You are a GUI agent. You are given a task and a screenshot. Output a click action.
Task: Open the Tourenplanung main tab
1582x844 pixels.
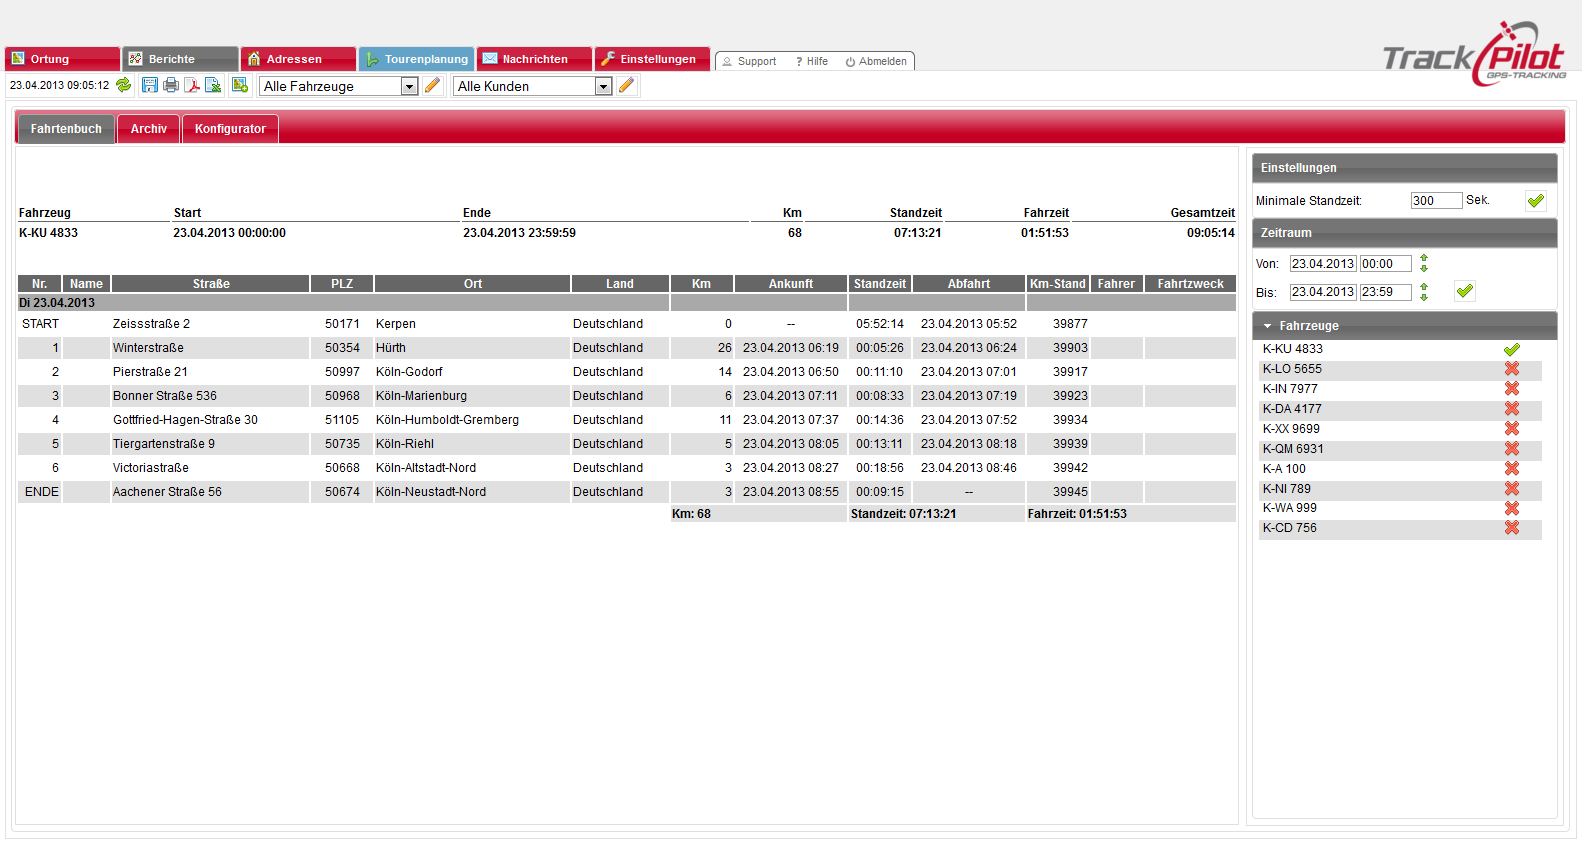tap(417, 59)
